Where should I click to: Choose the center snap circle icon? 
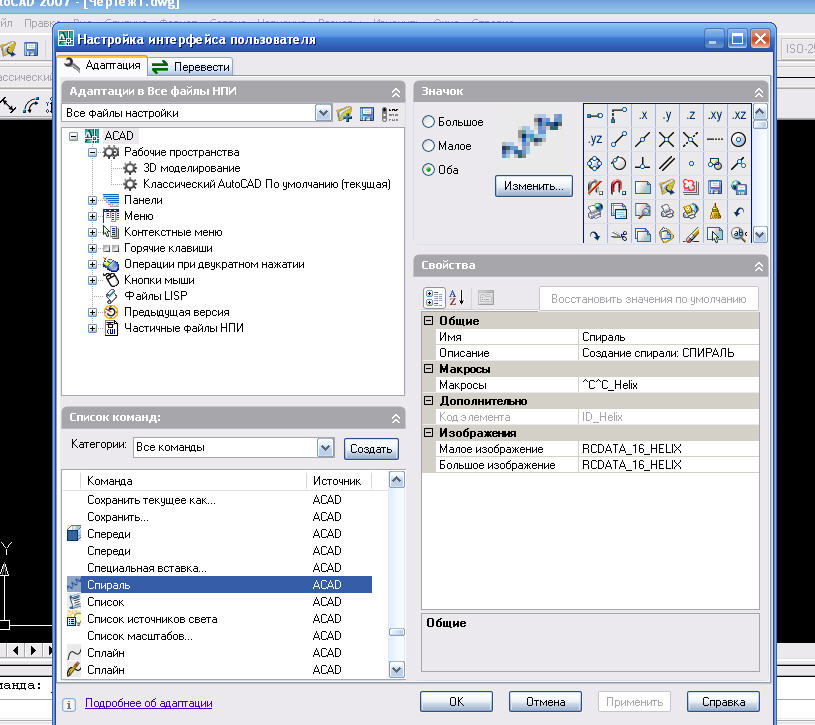click(739, 139)
